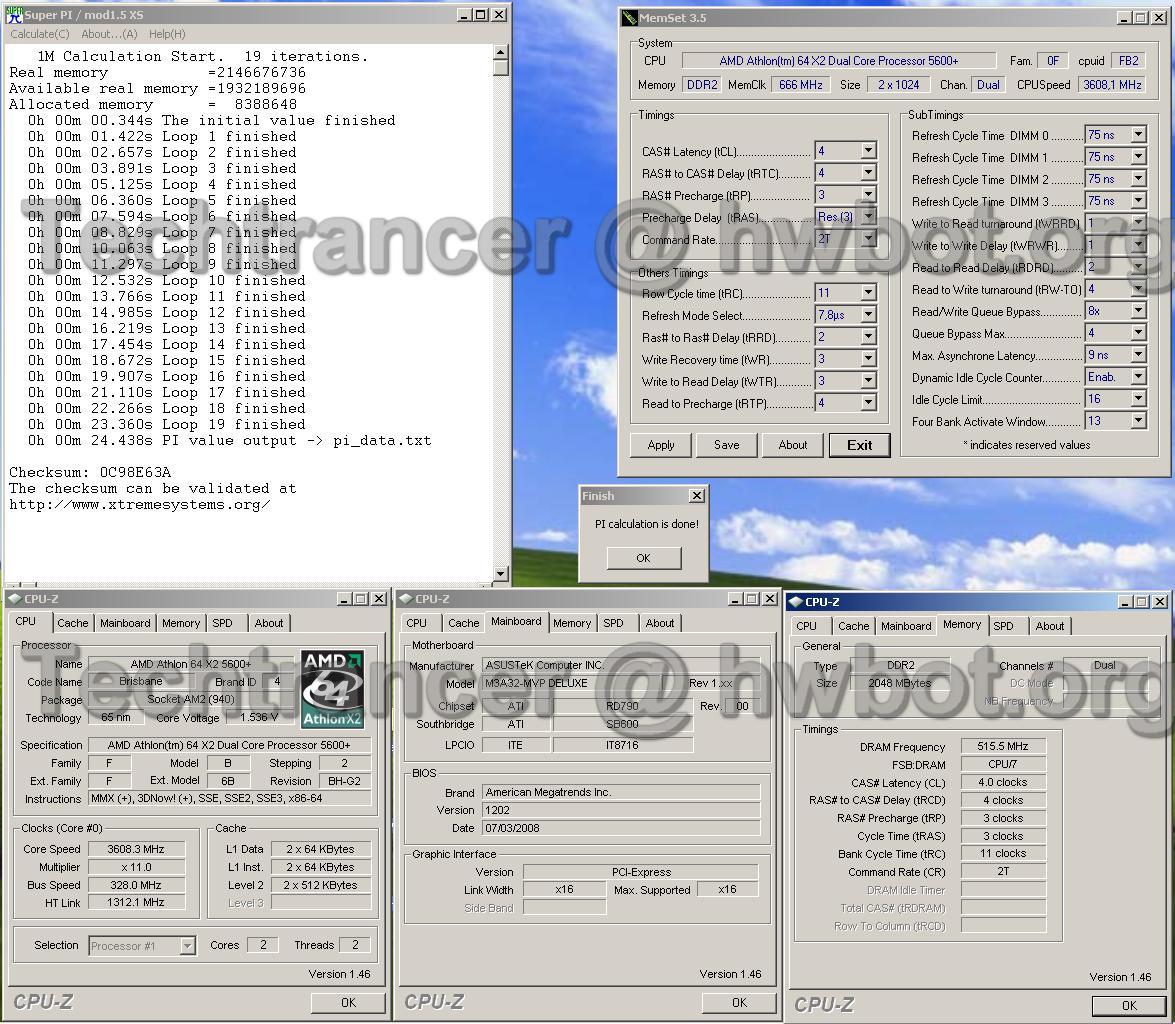Open SPD tab in the Memory CPU-Z window
Image resolution: width=1175 pixels, height=1024 pixels.
1003,626
